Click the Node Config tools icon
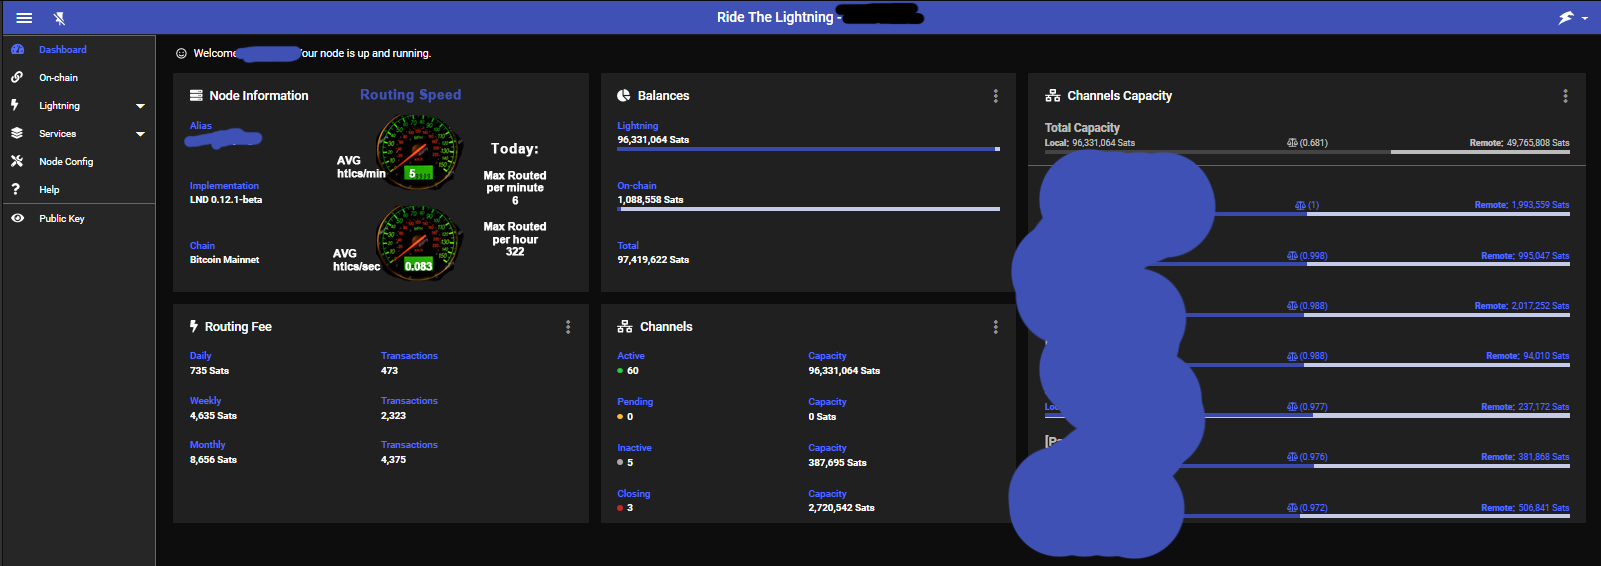Image resolution: width=1601 pixels, height=566 pixels. (x=17, y=161)
